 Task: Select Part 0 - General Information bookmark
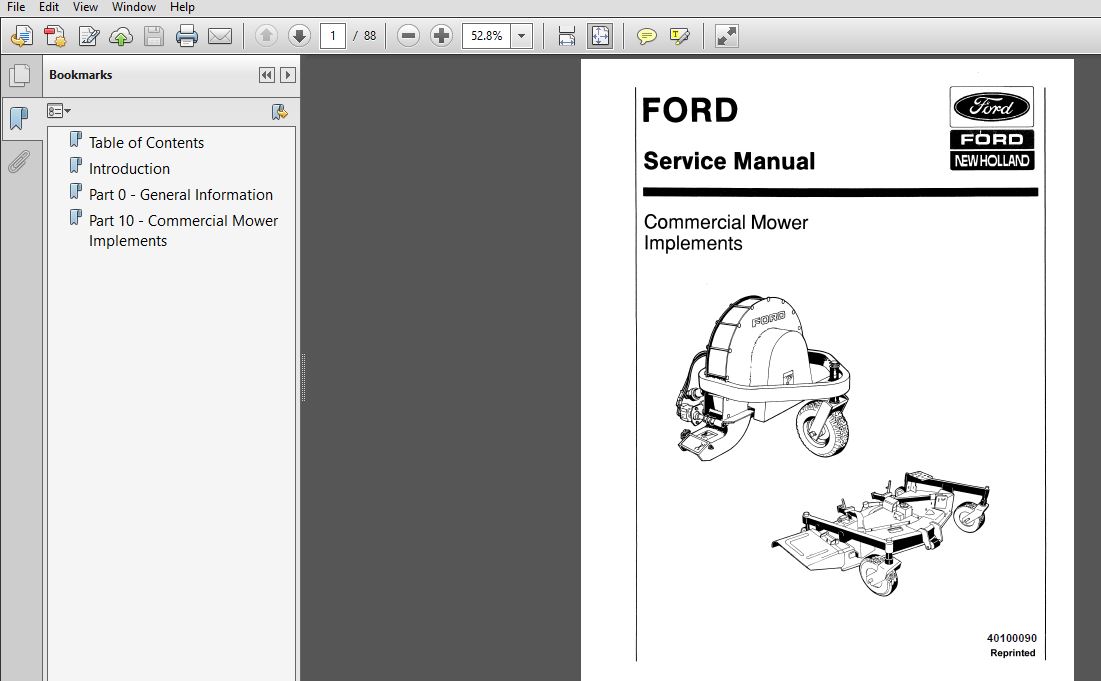tap(180, 194)
